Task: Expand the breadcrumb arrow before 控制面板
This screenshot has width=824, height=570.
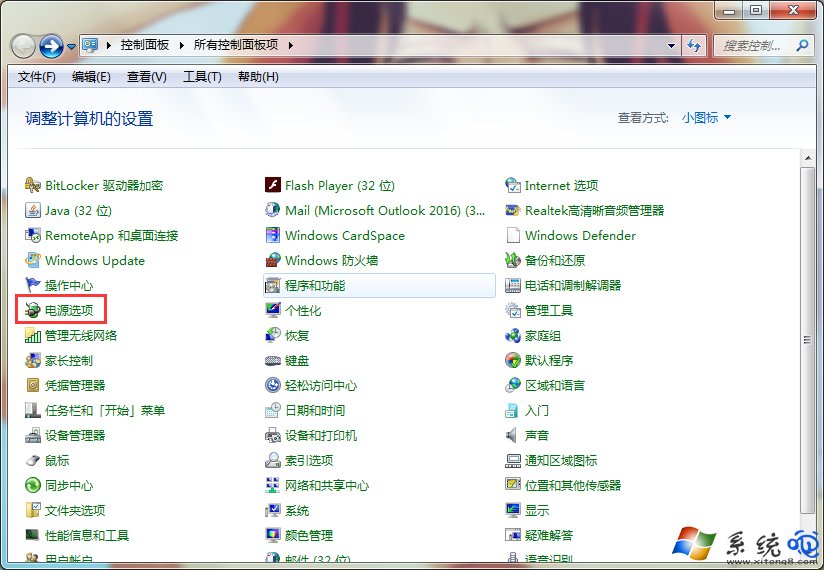Action: pos(109,45)
